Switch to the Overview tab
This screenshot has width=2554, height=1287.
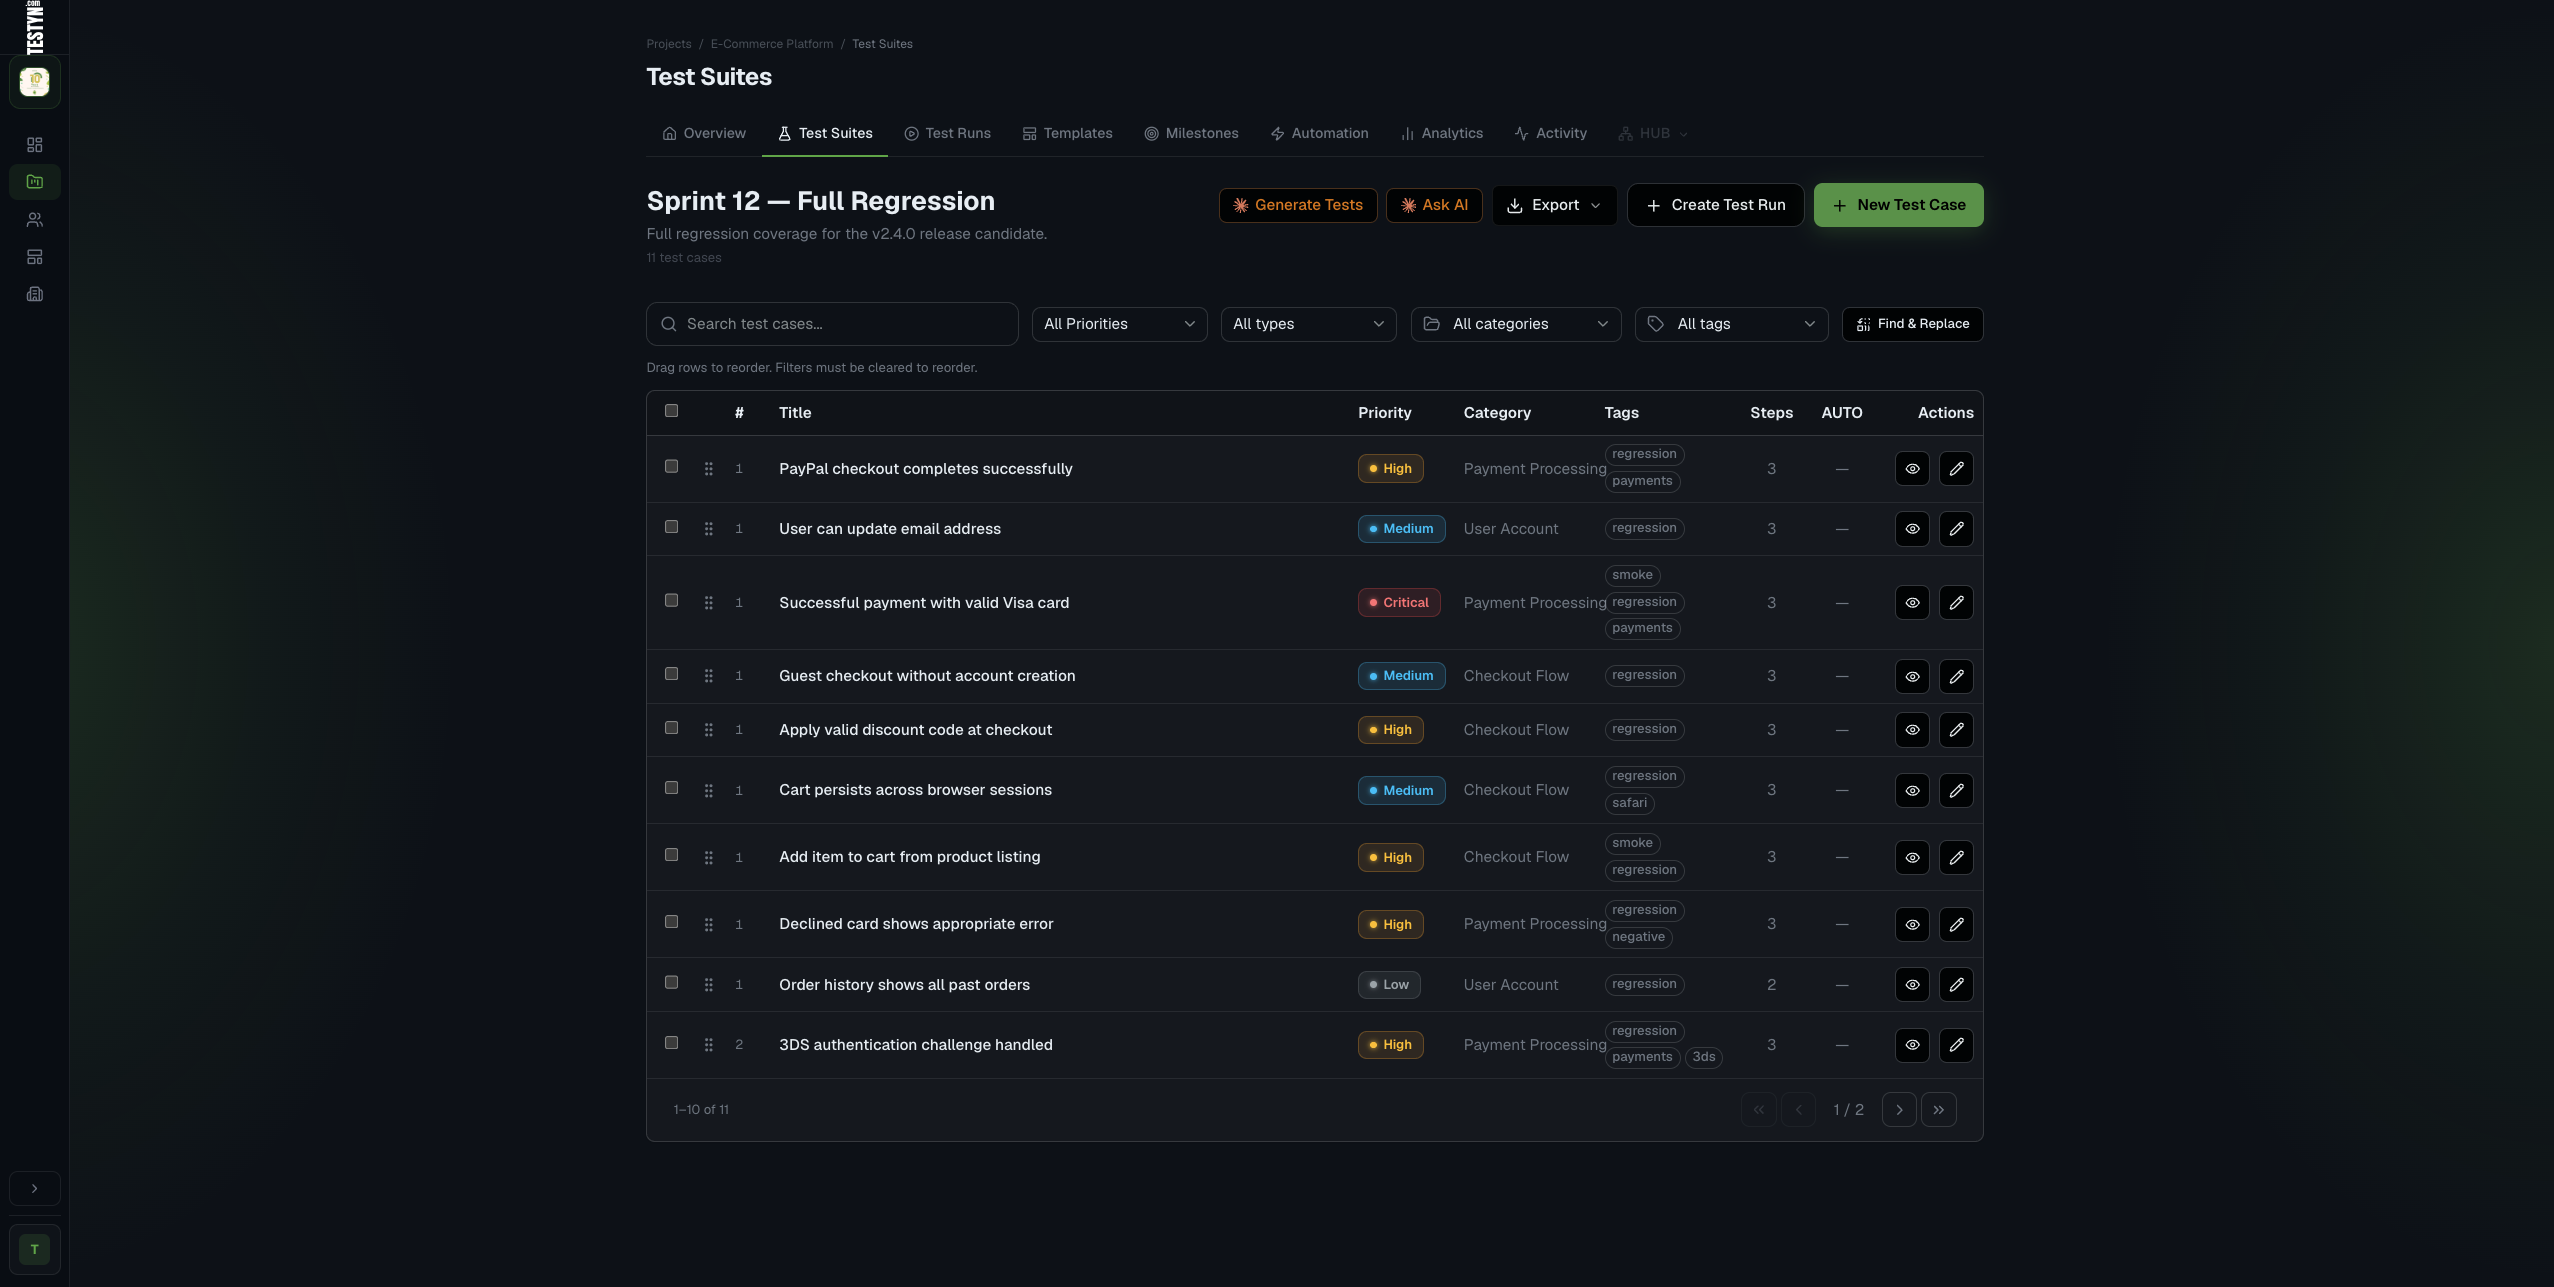click(704, 134)
